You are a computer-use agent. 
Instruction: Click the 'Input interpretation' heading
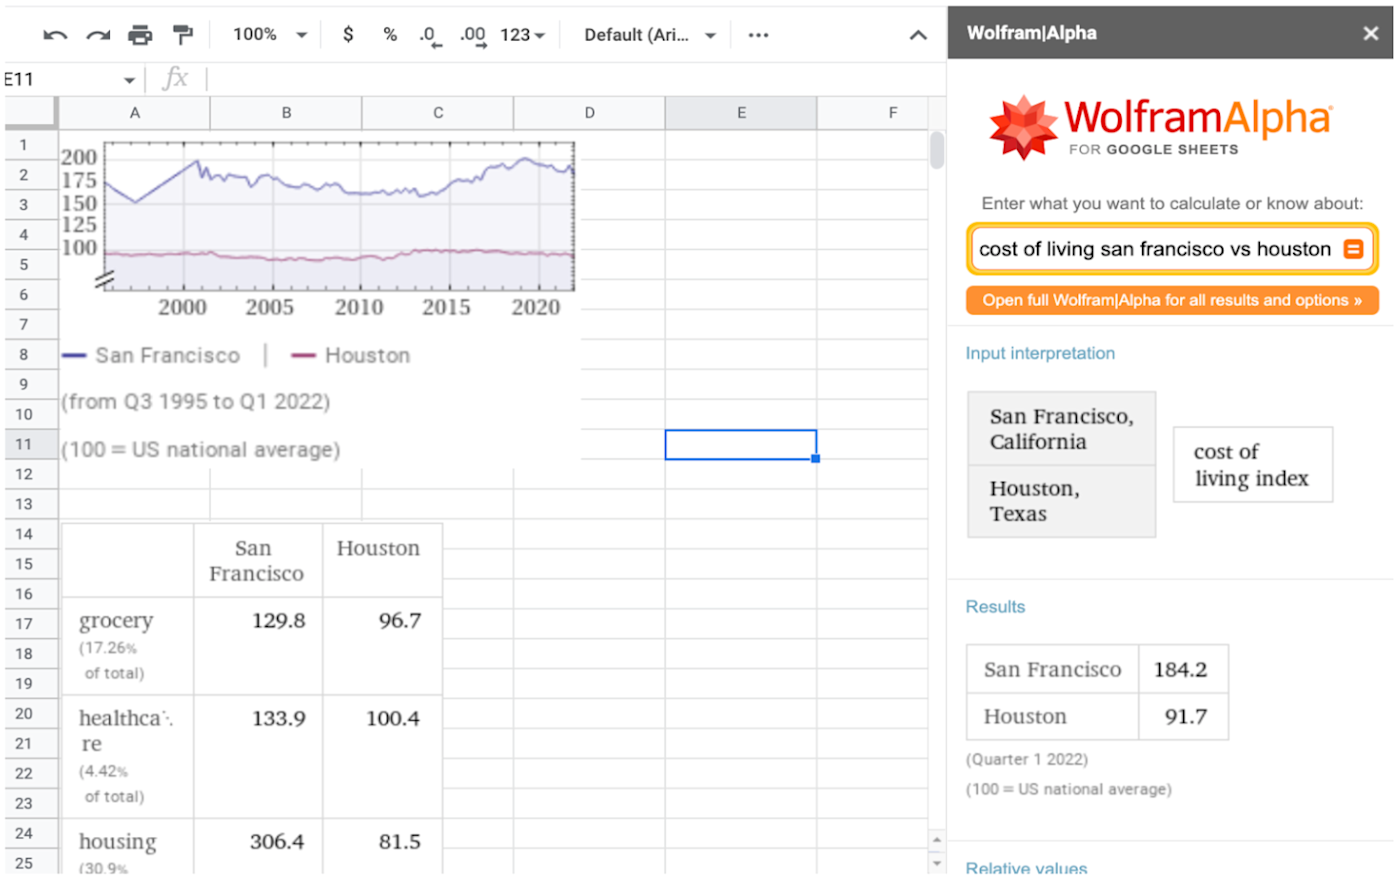click(1040, 353)
